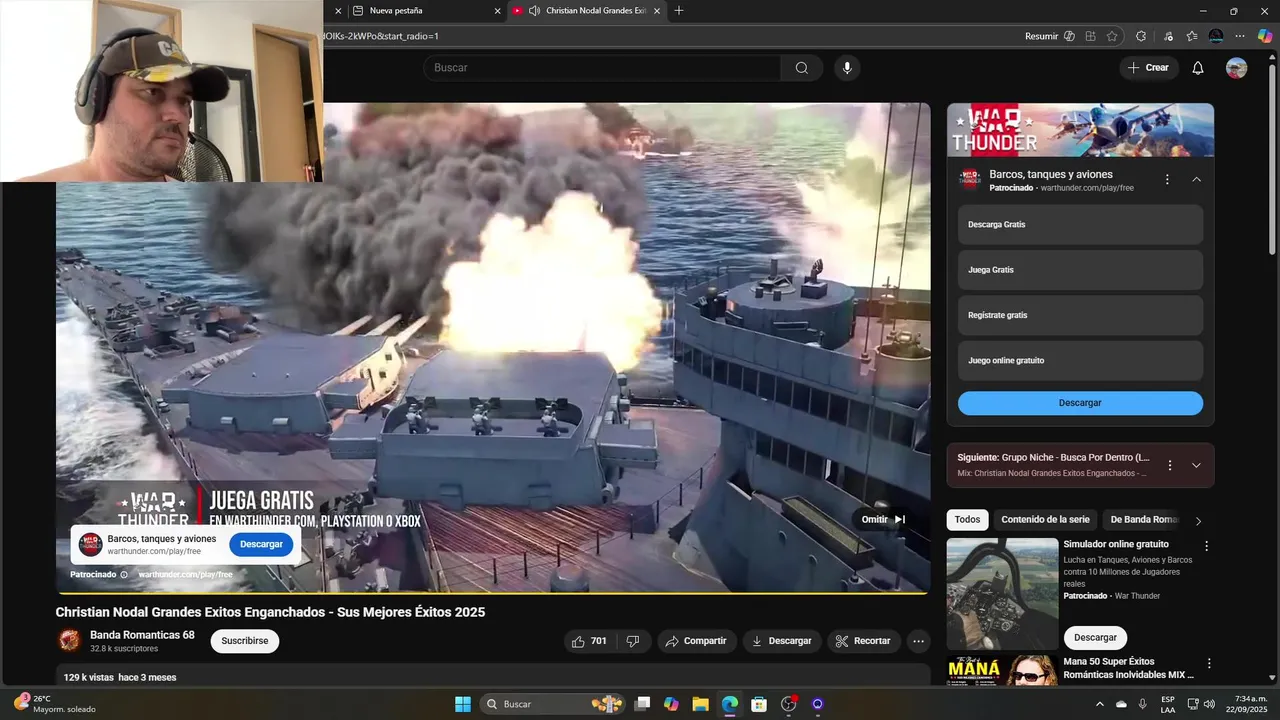Open the Favorites list toolbar icon

[x=1191, y=36]
